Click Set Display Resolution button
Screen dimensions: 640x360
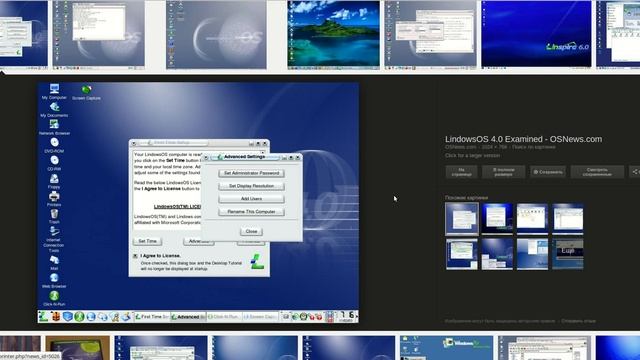(x=251, y=186)
